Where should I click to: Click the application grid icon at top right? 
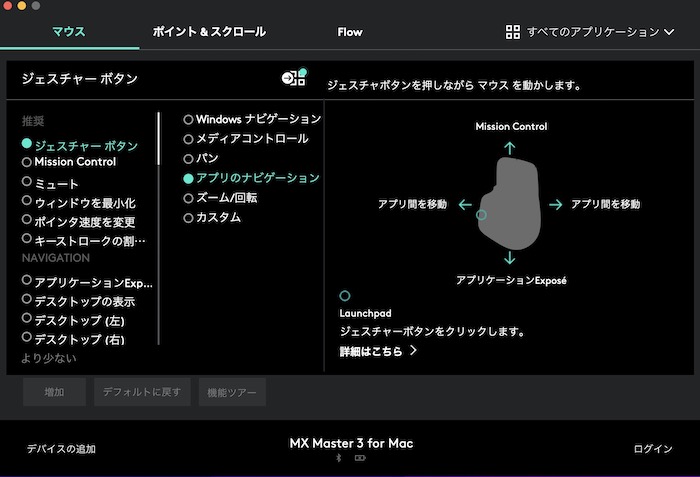[x=512, y=32]
